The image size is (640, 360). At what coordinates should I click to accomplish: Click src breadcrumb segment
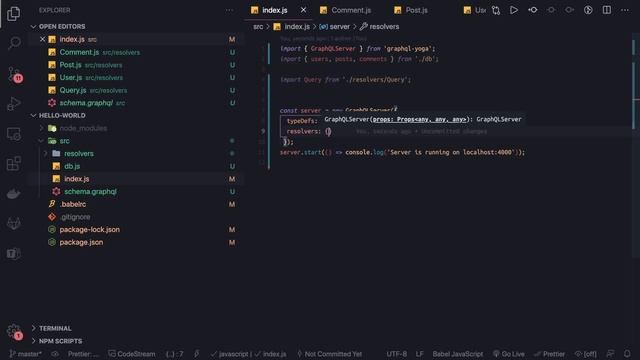pyautogui.click(x=258, y=27)
